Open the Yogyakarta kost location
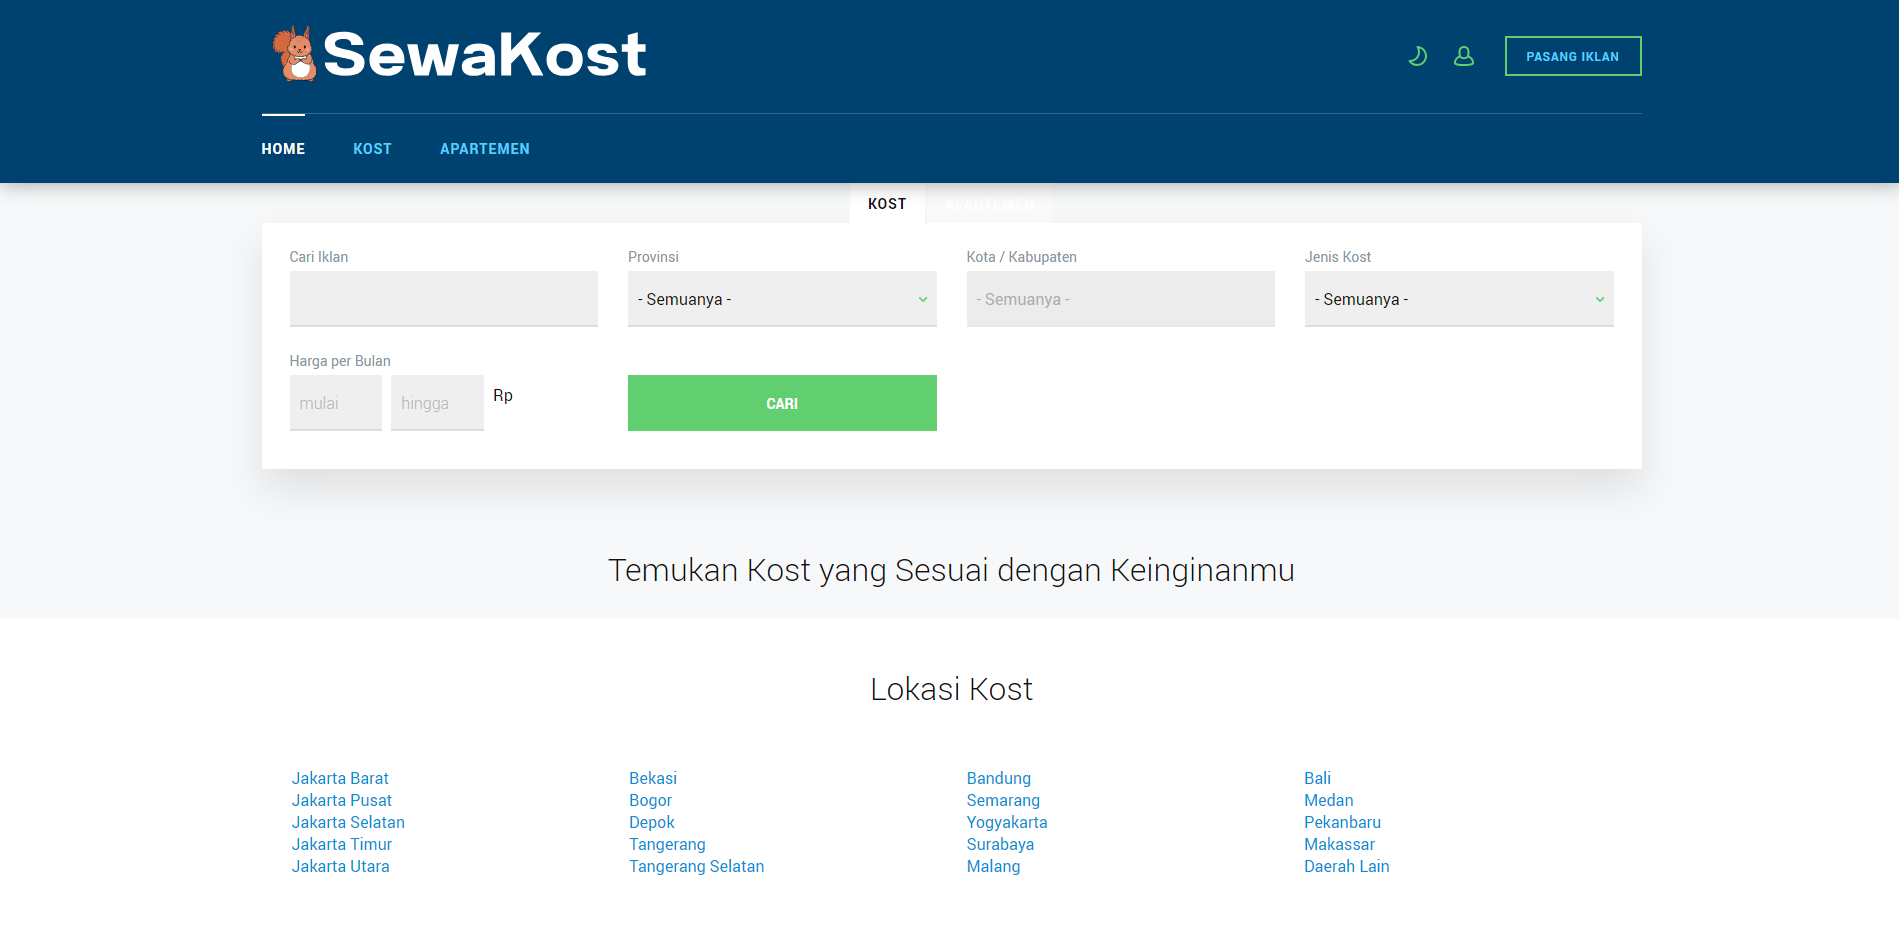 1007,822
